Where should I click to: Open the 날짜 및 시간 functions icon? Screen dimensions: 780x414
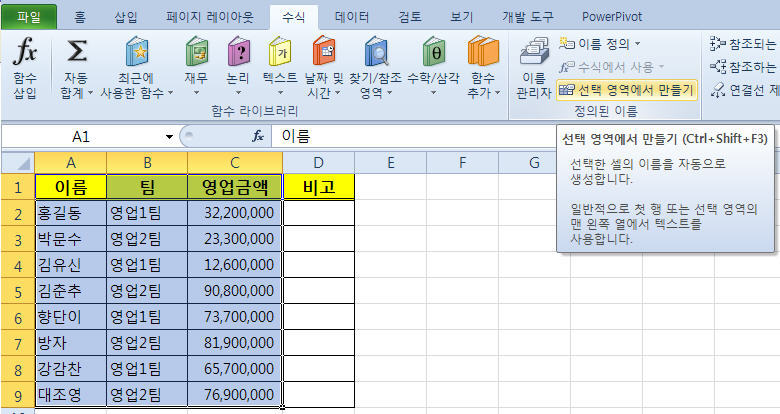[324, 52]
